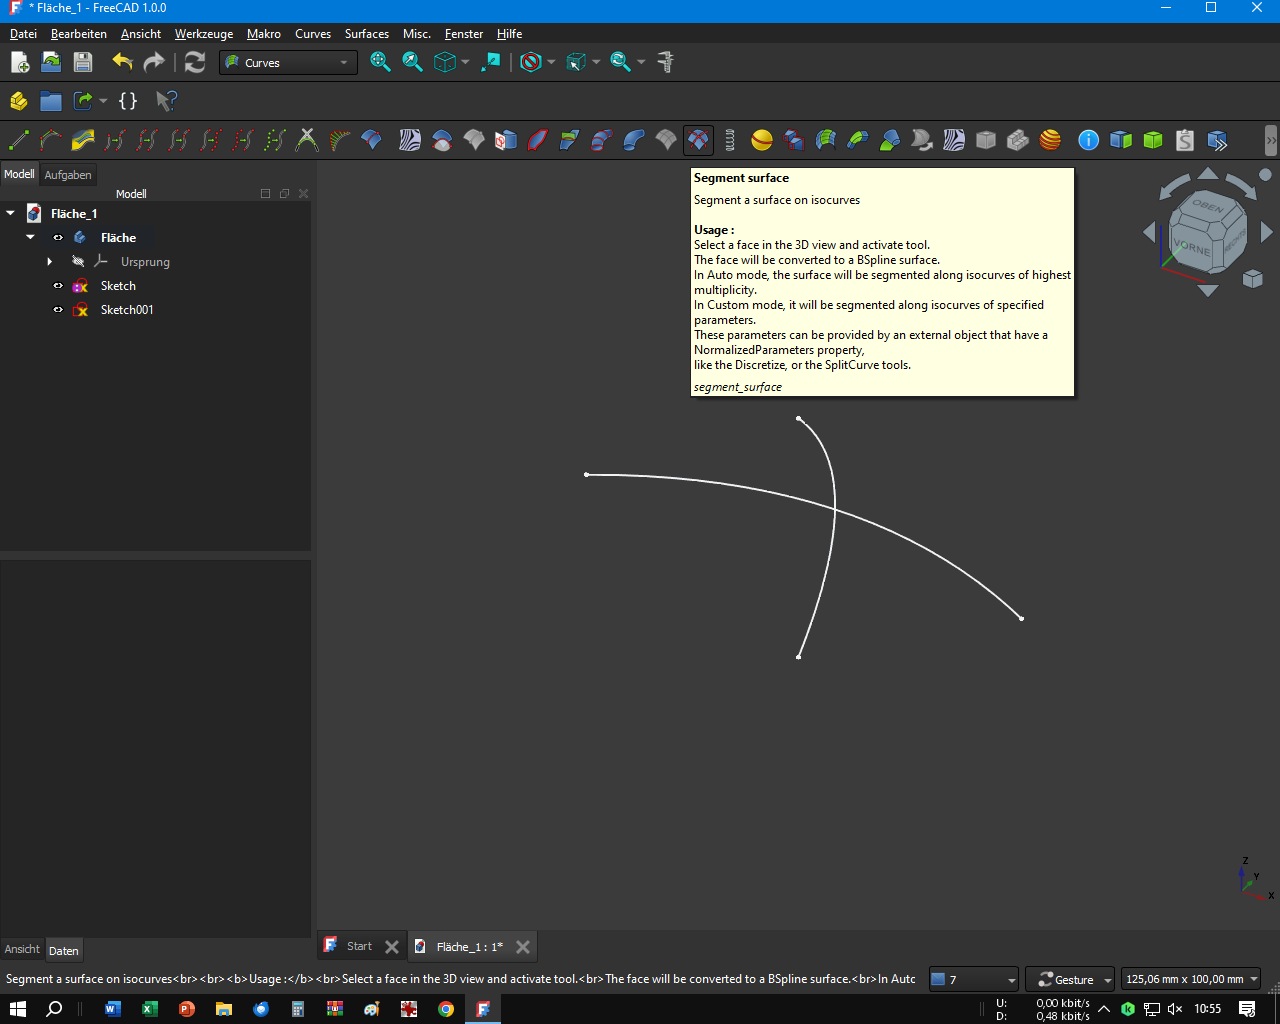Click the navigation cube VORNE face

pyautogui.click(x=1192, y=247)
